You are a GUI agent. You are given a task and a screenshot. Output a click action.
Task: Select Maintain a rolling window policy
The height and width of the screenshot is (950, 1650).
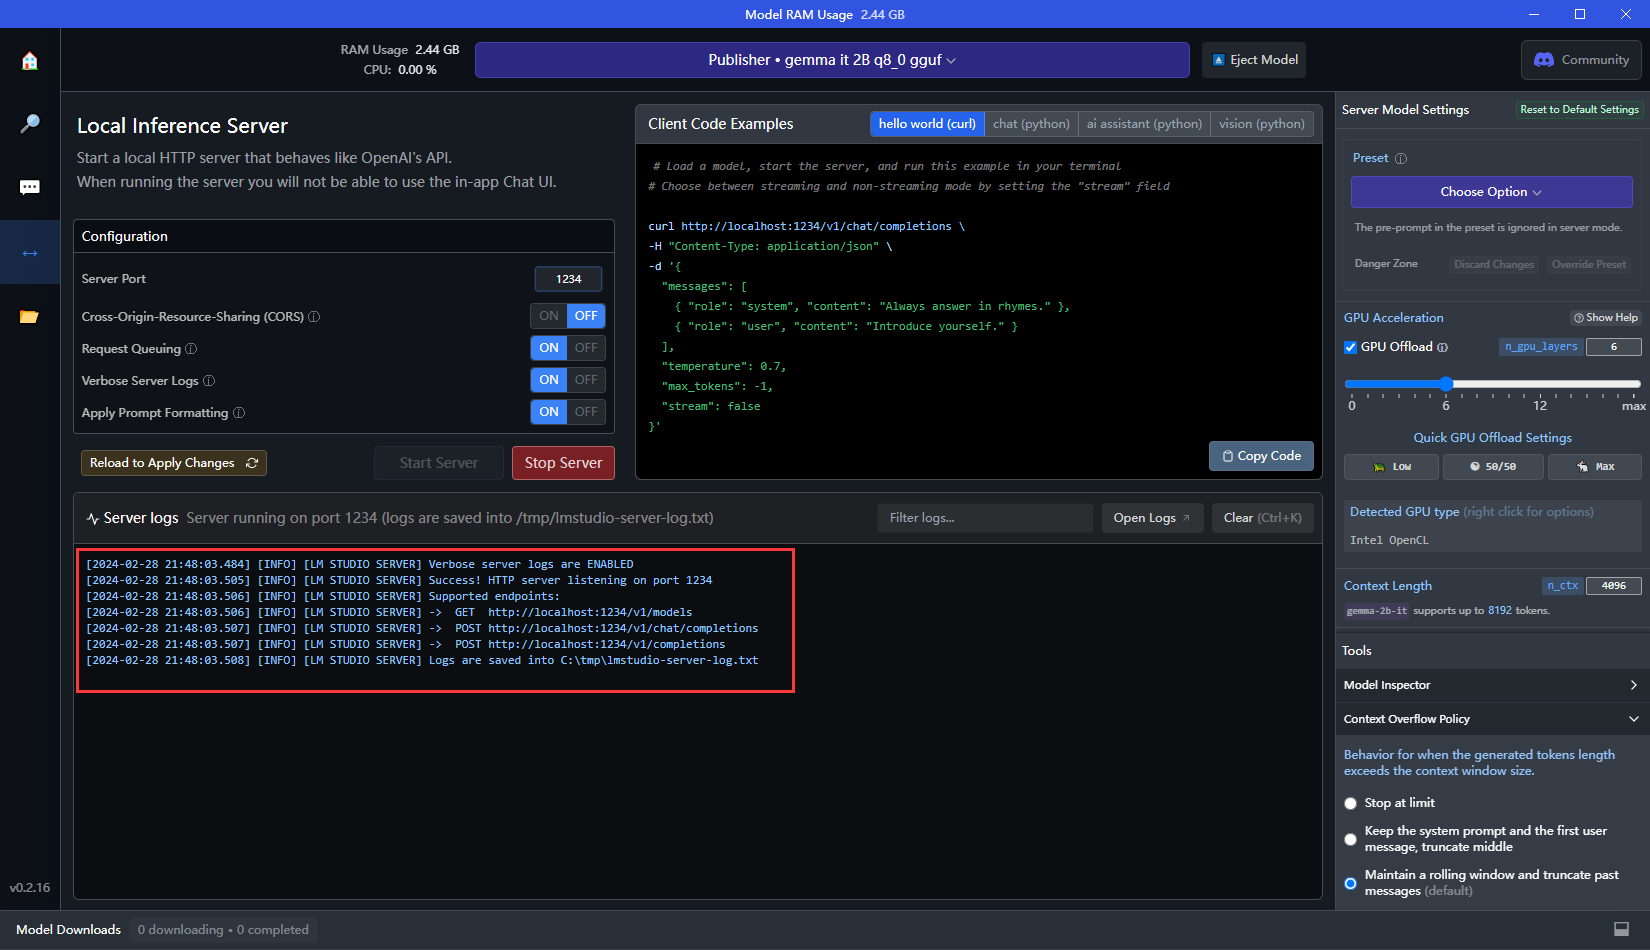(x=1351, y=884)
